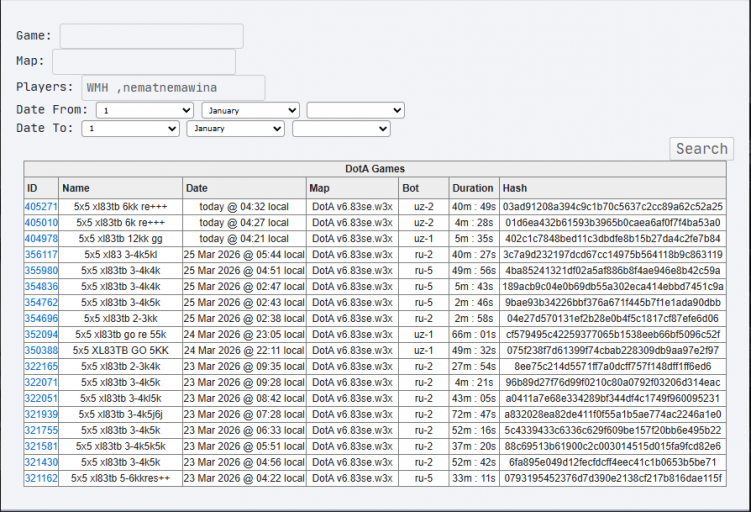Open game ID 321581
Viewport: 751px width, 512px height.
pos(41,446)
